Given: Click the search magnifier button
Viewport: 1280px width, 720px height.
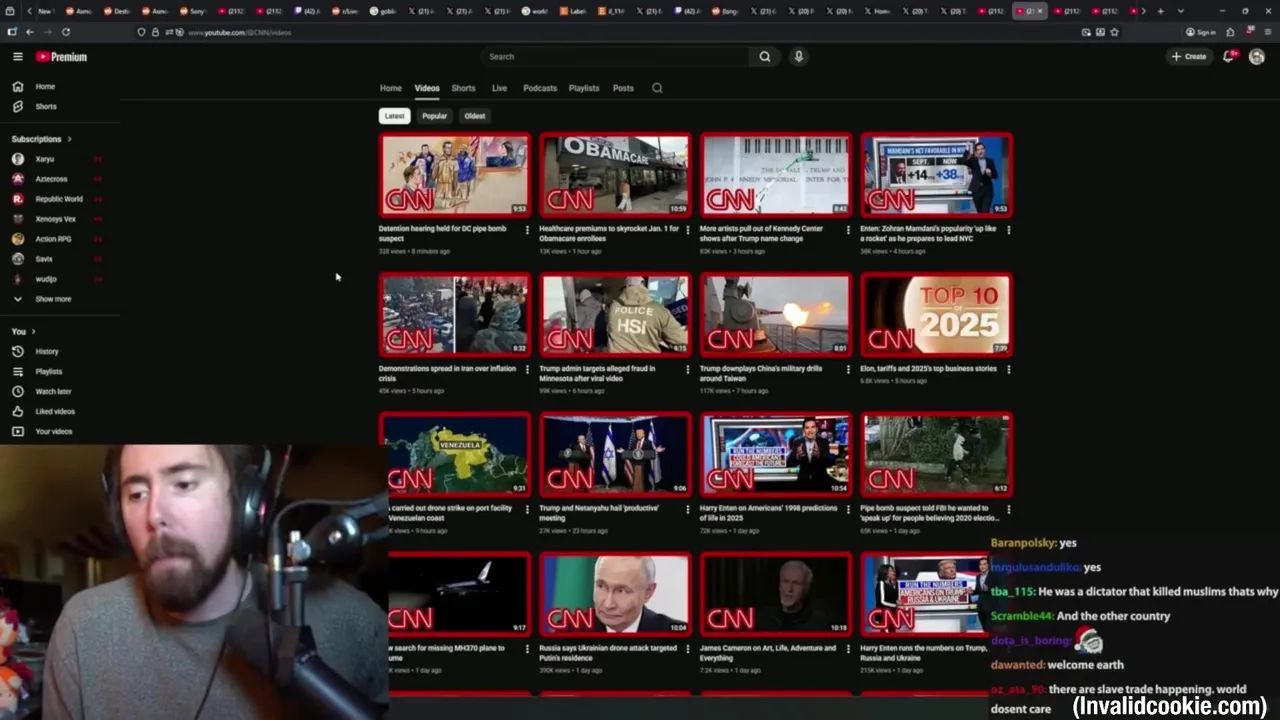Looking at the screenshot, I should pos(765,57).
